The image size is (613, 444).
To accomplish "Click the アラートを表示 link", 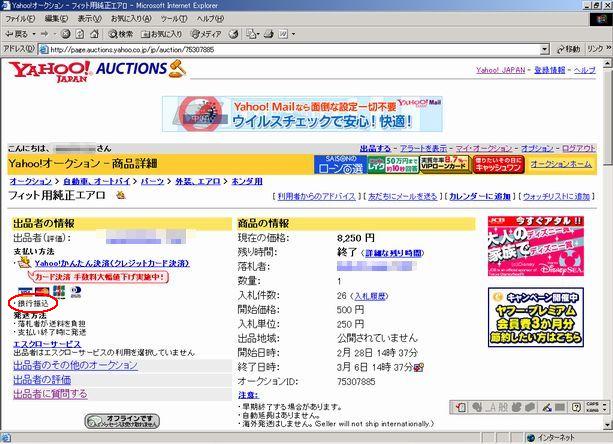I will pyautogui.click(x=423, y=149).
